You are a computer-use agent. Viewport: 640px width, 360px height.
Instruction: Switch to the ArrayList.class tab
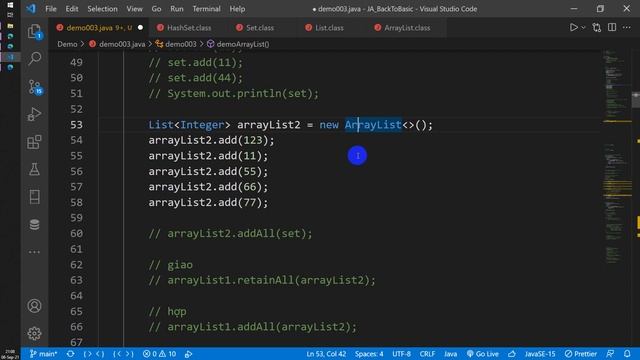tap(407, 28)
